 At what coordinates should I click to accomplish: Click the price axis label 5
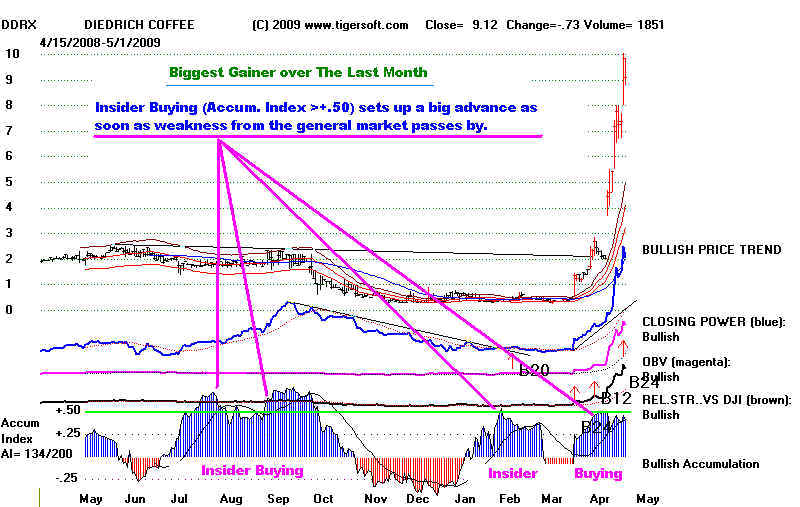9,182
